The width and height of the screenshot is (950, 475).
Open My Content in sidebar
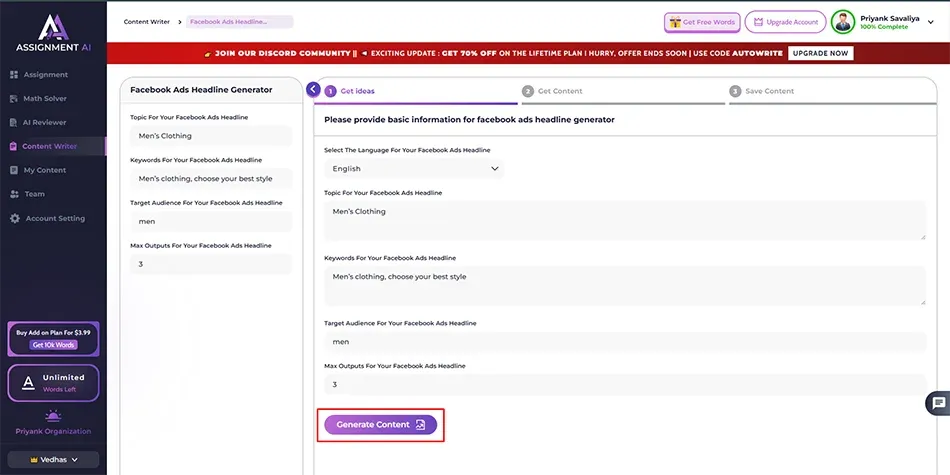[x=44, y=170]
